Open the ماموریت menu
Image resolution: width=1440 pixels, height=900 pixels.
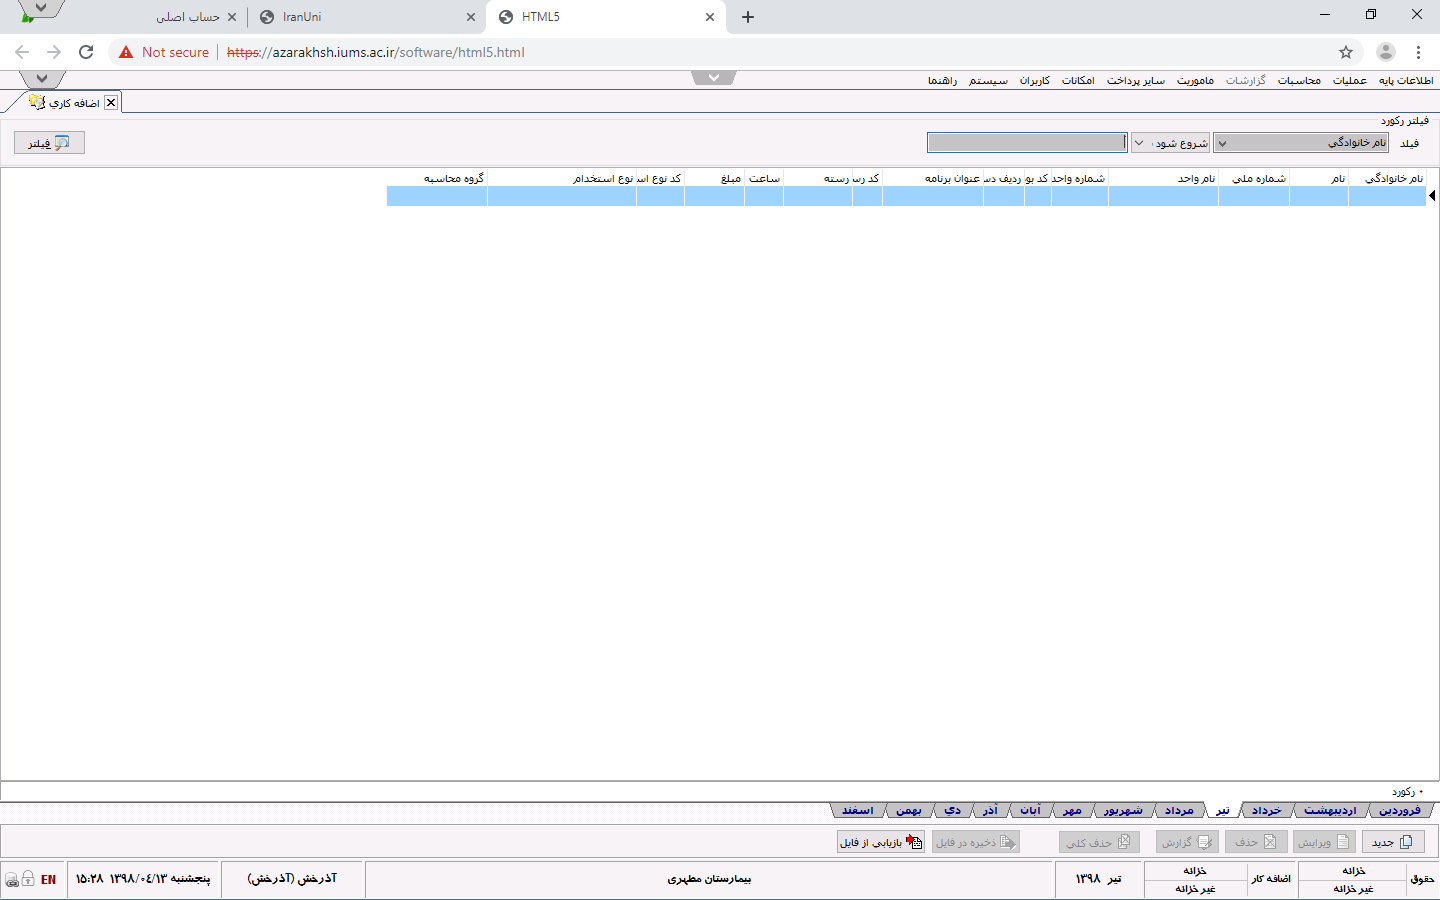[x=1195, y=80]
